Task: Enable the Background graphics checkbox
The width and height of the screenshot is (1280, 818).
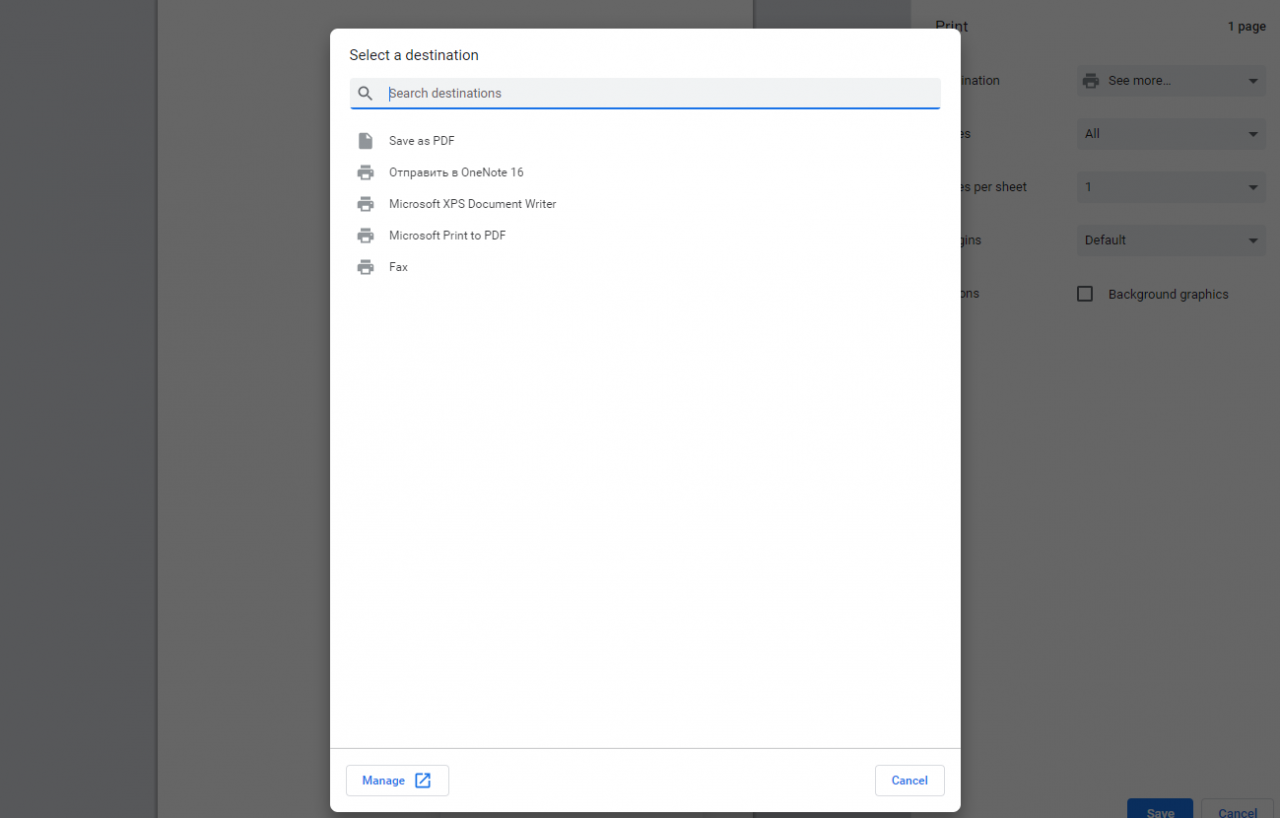Action: point(1085,293)
